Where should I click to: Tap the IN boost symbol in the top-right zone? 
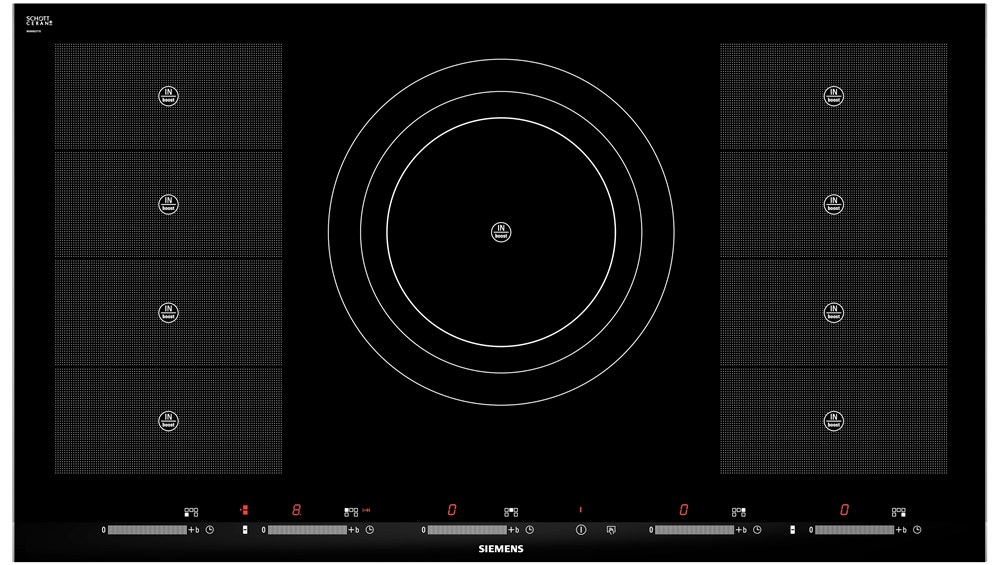[x=833, y=96]
